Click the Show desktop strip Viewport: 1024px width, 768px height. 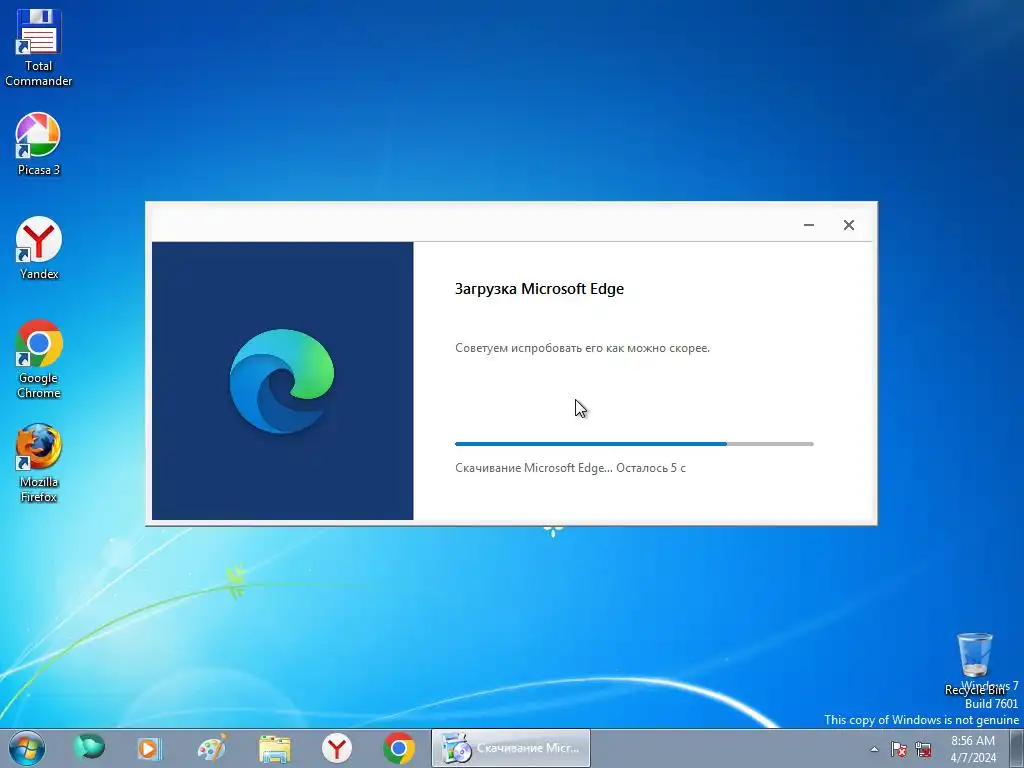click(x=1017, y=748)
